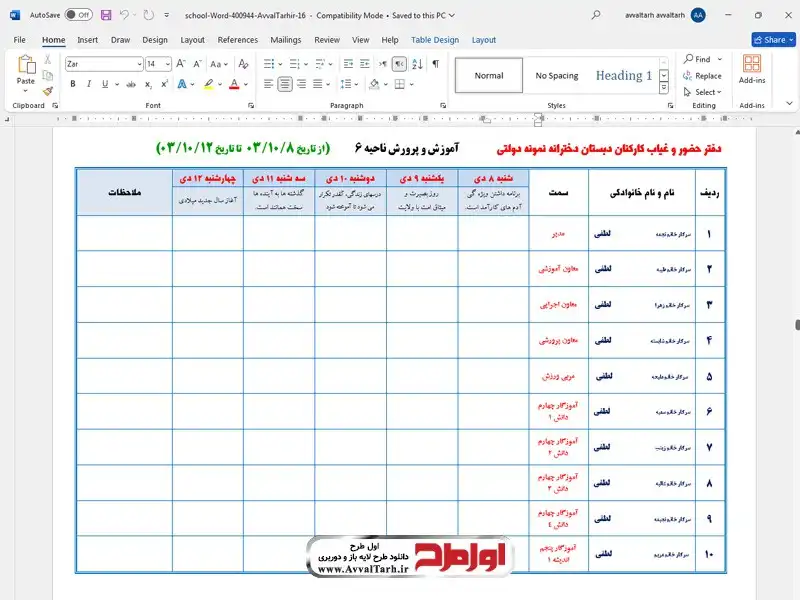Click the Save icon in title bar

tap(106, 15)
